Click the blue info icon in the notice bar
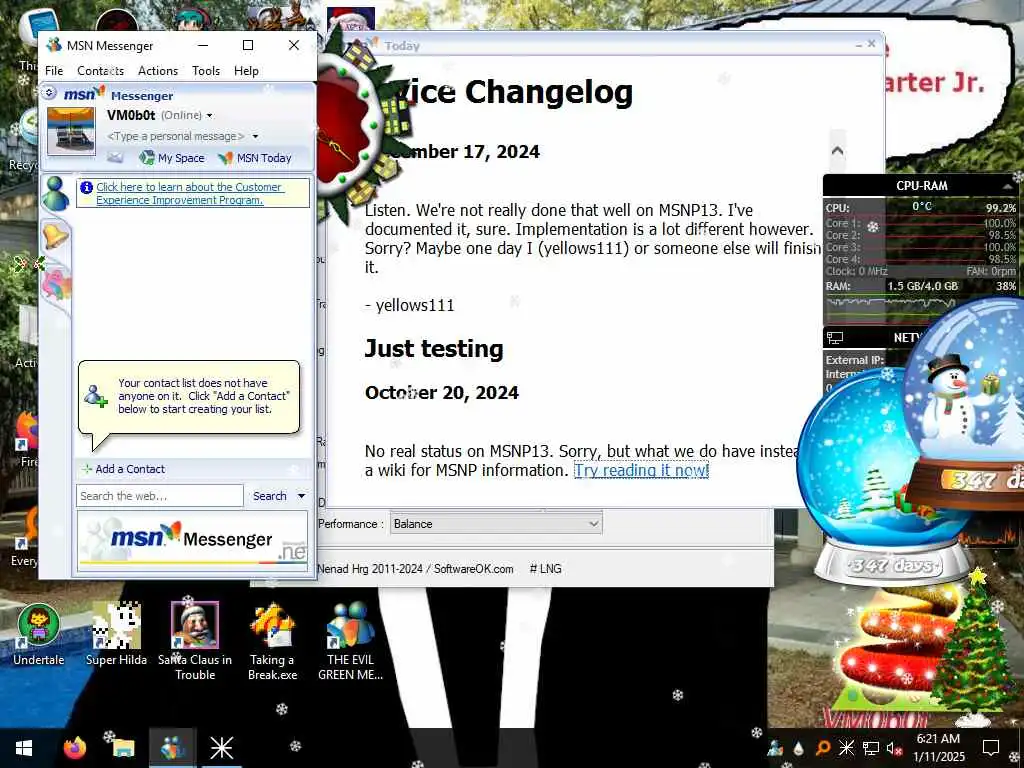 (86, 187)
